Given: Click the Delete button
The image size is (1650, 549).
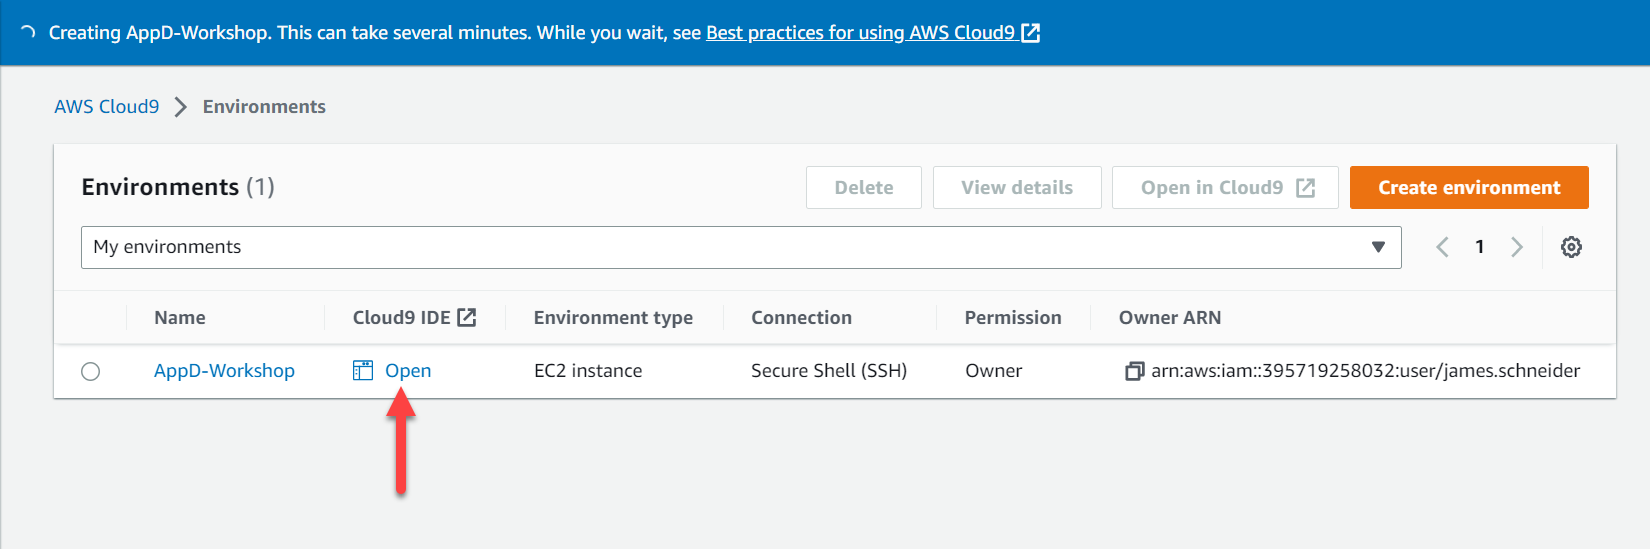Looking at the screenshot, I should coord(864,188).
